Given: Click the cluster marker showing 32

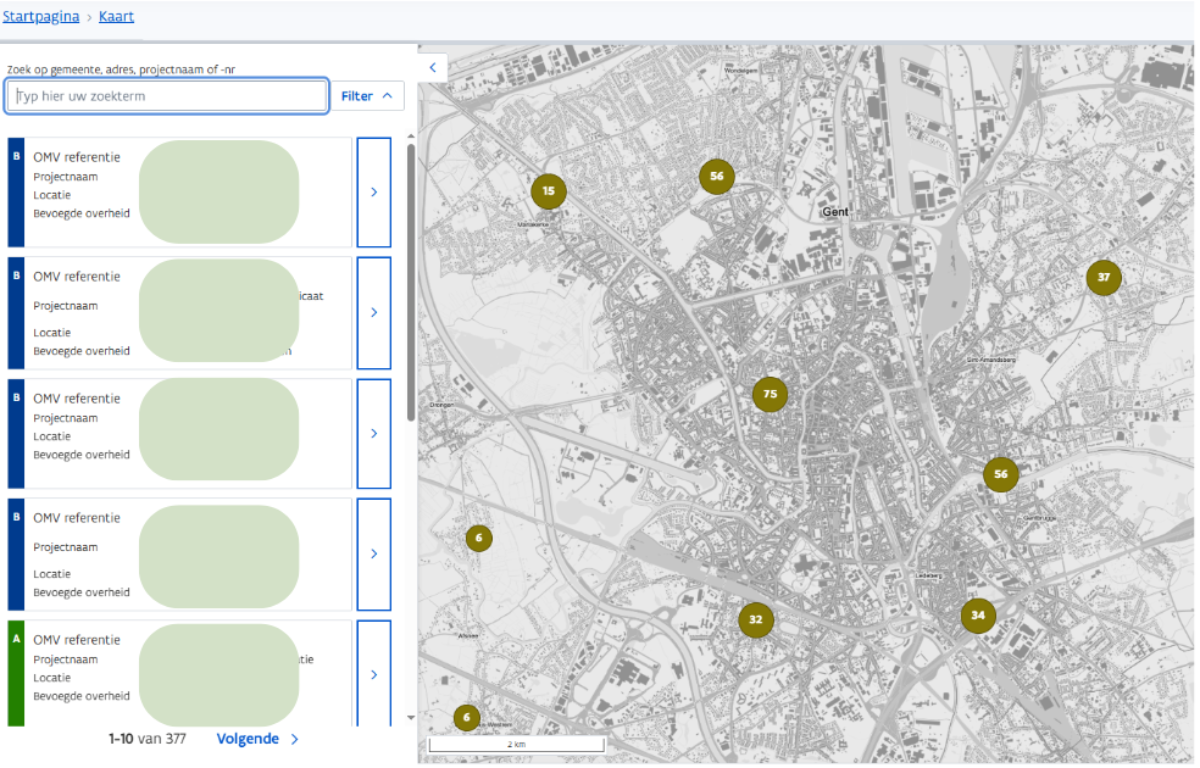Looking at the screenshot, I should (755, 620).
